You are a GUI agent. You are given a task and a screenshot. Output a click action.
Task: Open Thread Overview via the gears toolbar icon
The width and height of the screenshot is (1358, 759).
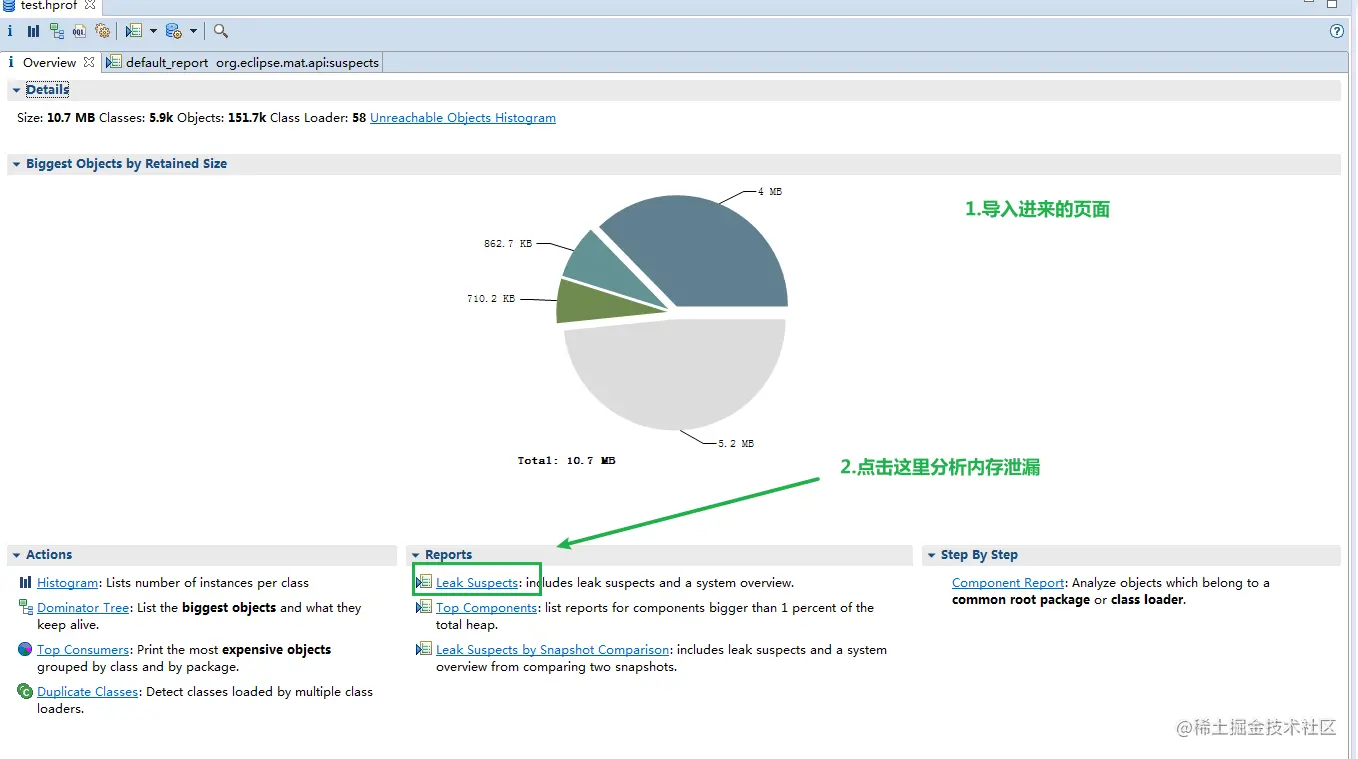[x=102, y=31]
